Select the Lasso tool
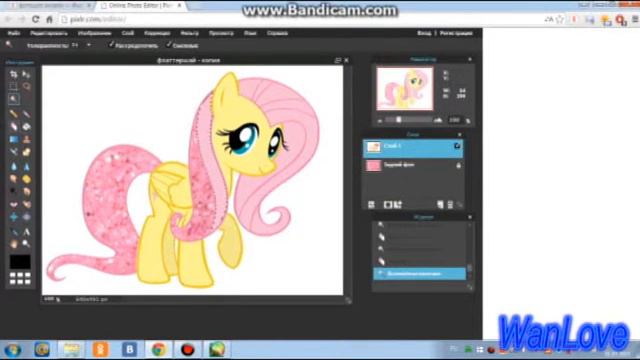640x360 pixels. pyautogui.click(x=27, y=86)
